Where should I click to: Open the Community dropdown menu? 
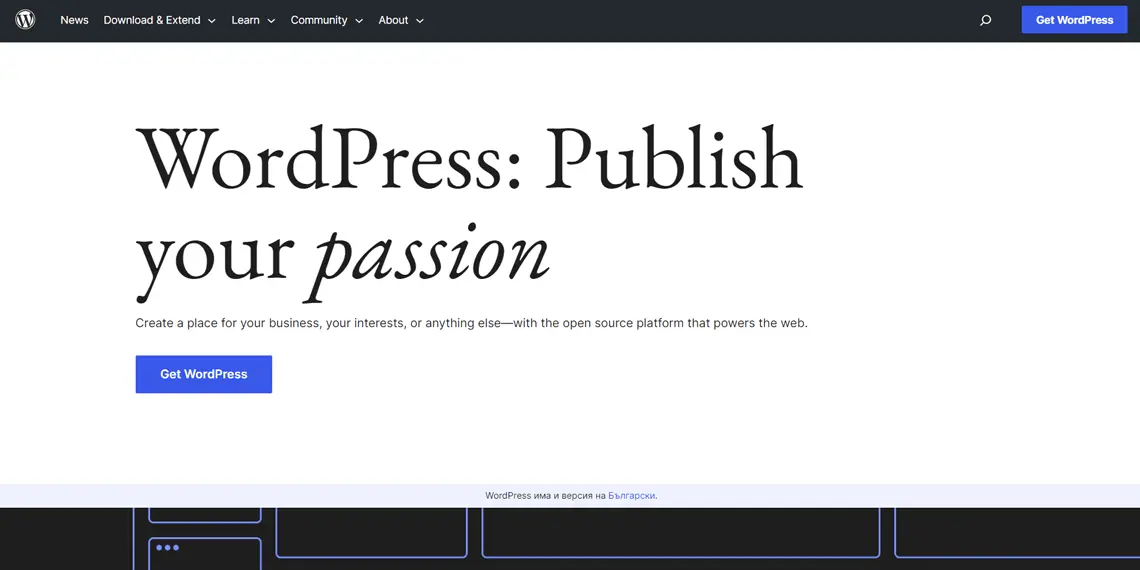(326, 20)
